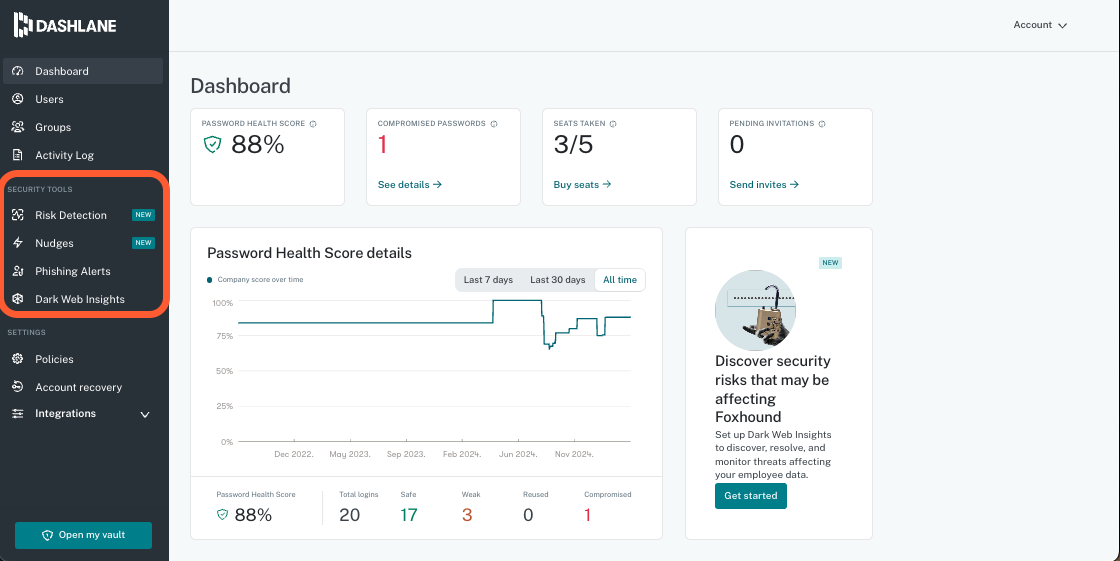The image size is (1120, 561).
Task: Click the info icon beside Password Health Score
Action: tap(313, 124)
